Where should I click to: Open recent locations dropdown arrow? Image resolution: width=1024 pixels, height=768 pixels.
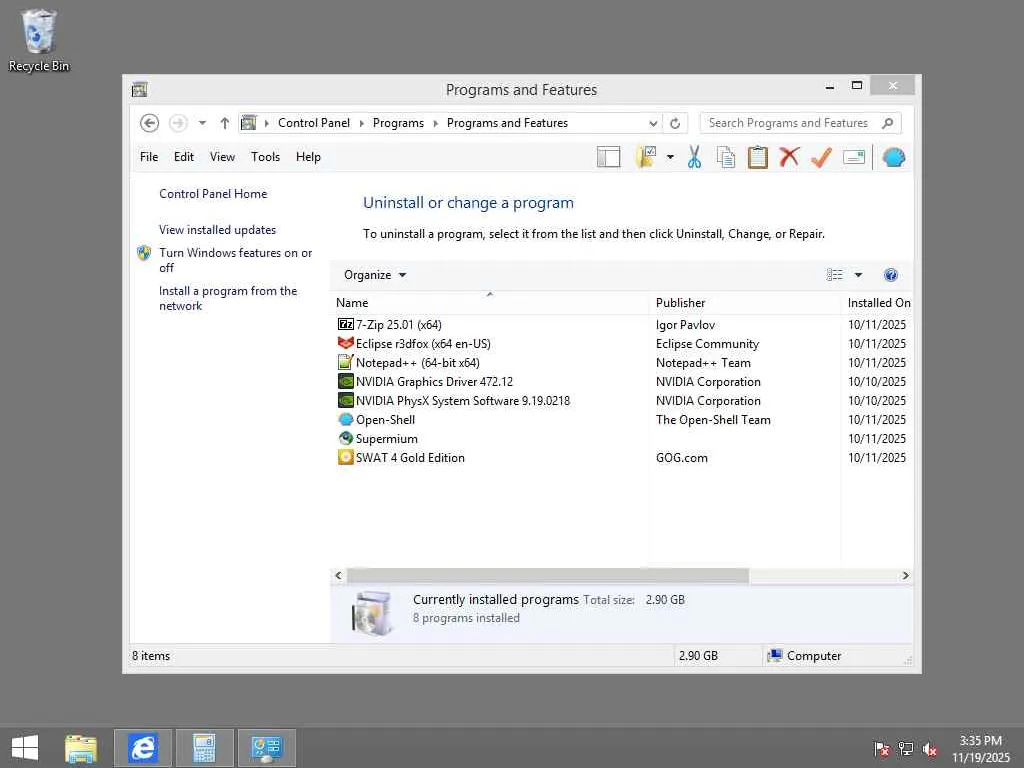point(202,123)
